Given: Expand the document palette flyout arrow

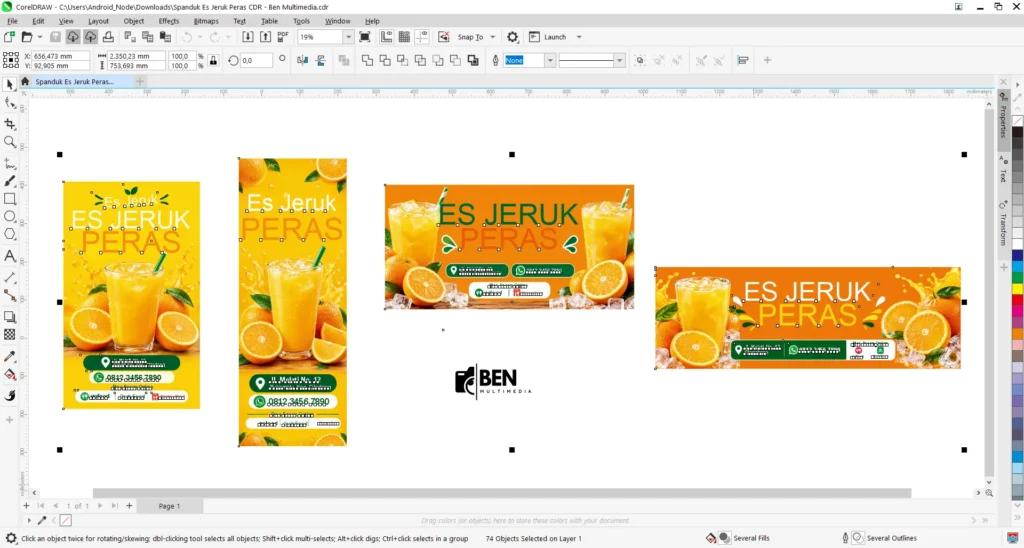Looking at the screenshot, I should tap(29, 521).
